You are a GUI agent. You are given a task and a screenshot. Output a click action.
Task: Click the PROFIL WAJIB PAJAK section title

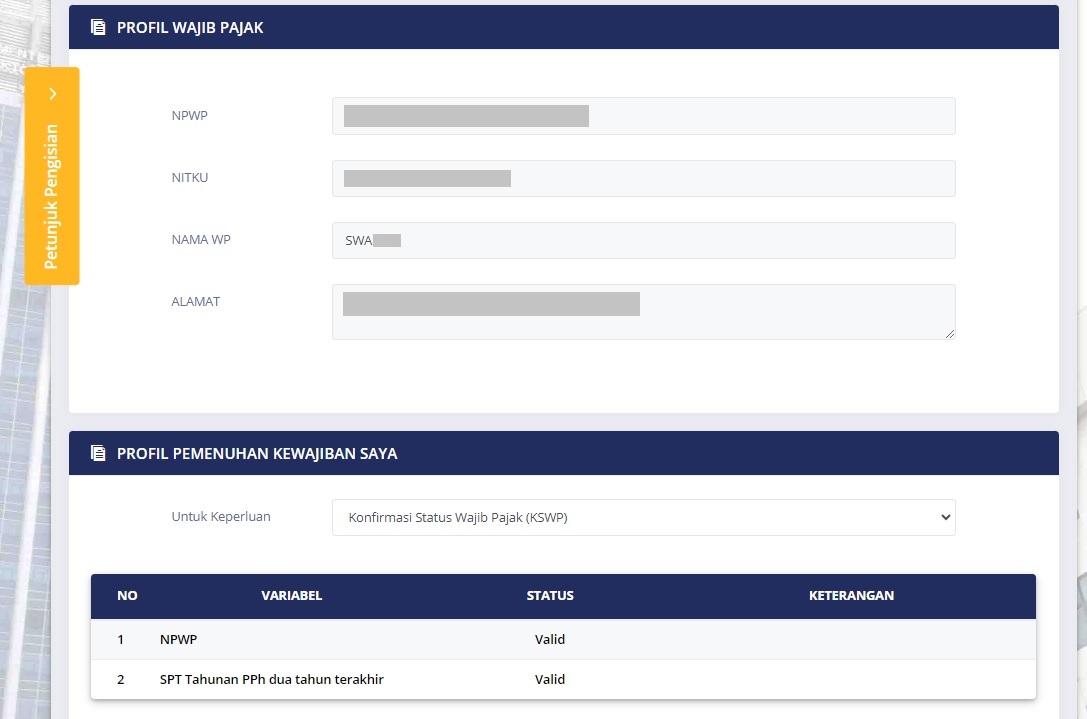(190, 28)
